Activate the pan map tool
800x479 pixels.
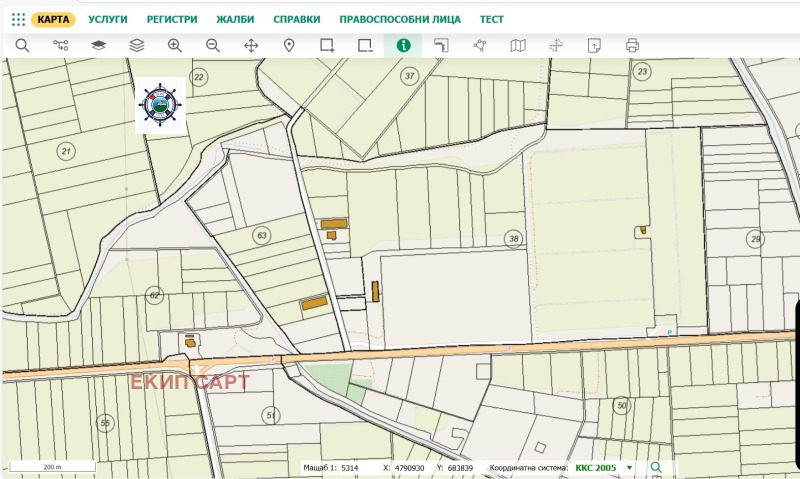[251, 45]
